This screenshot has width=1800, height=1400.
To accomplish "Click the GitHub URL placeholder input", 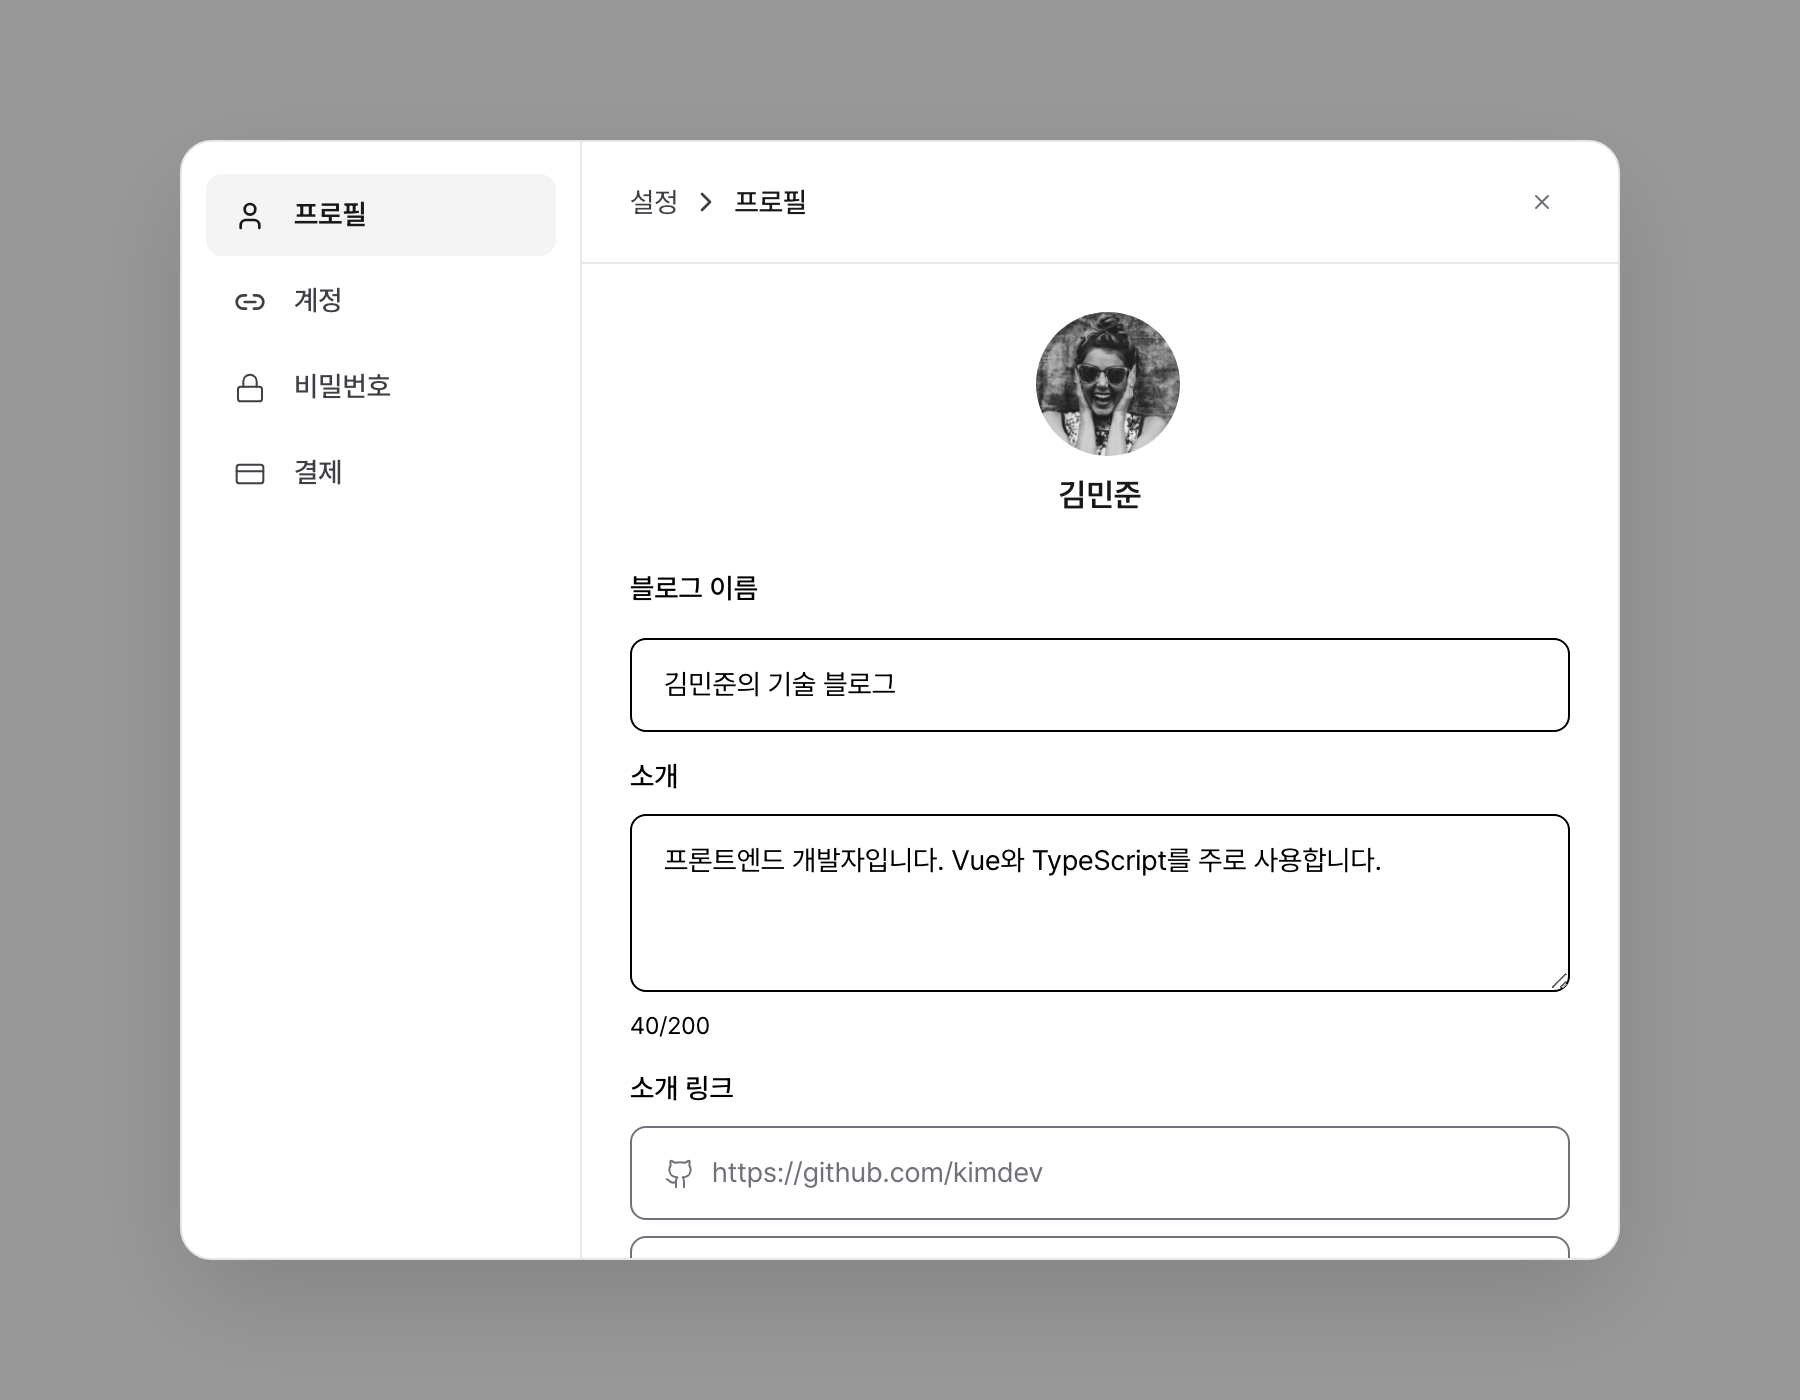I will (1100, 1173).
